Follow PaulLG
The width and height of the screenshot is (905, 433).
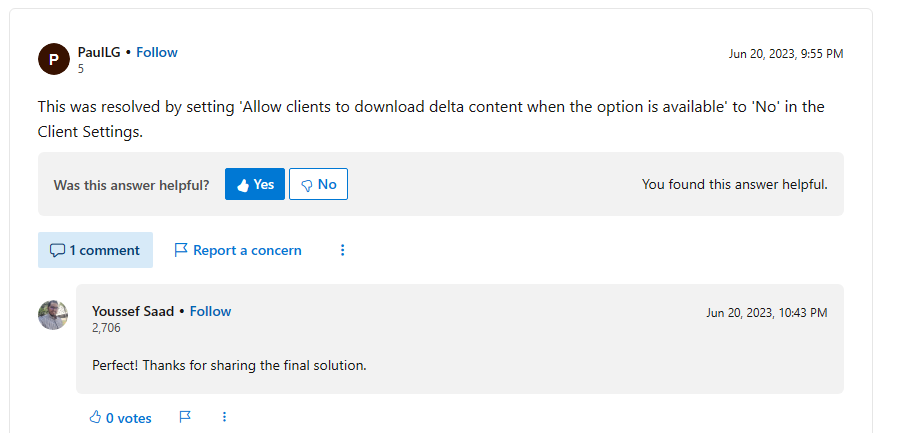[x=157, y=53]
